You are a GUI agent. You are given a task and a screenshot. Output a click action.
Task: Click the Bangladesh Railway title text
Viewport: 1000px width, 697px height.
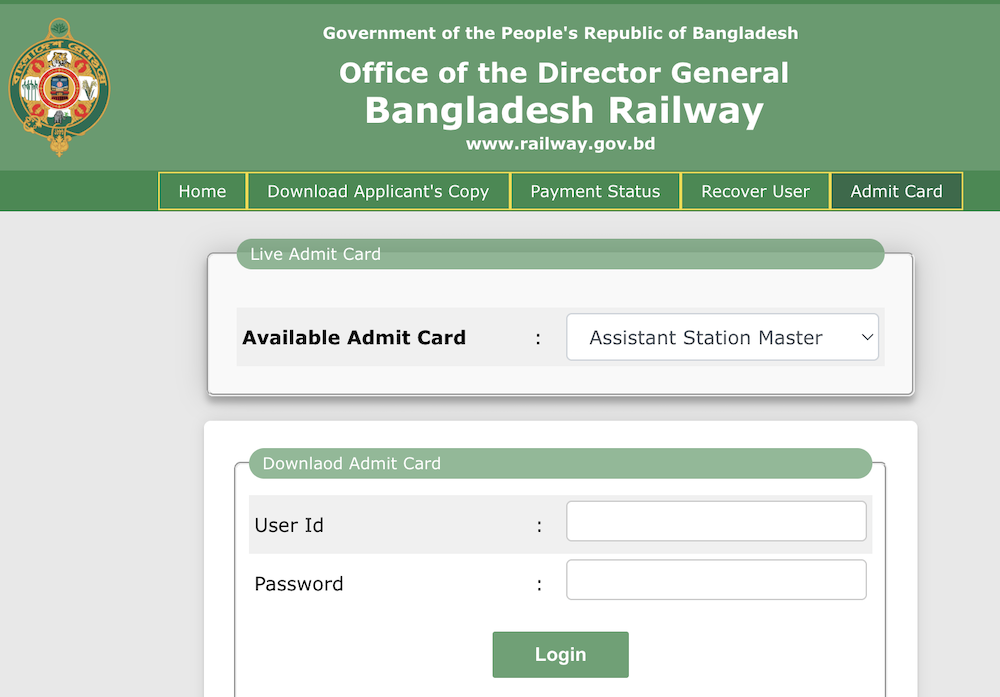[x=564, y=110]
